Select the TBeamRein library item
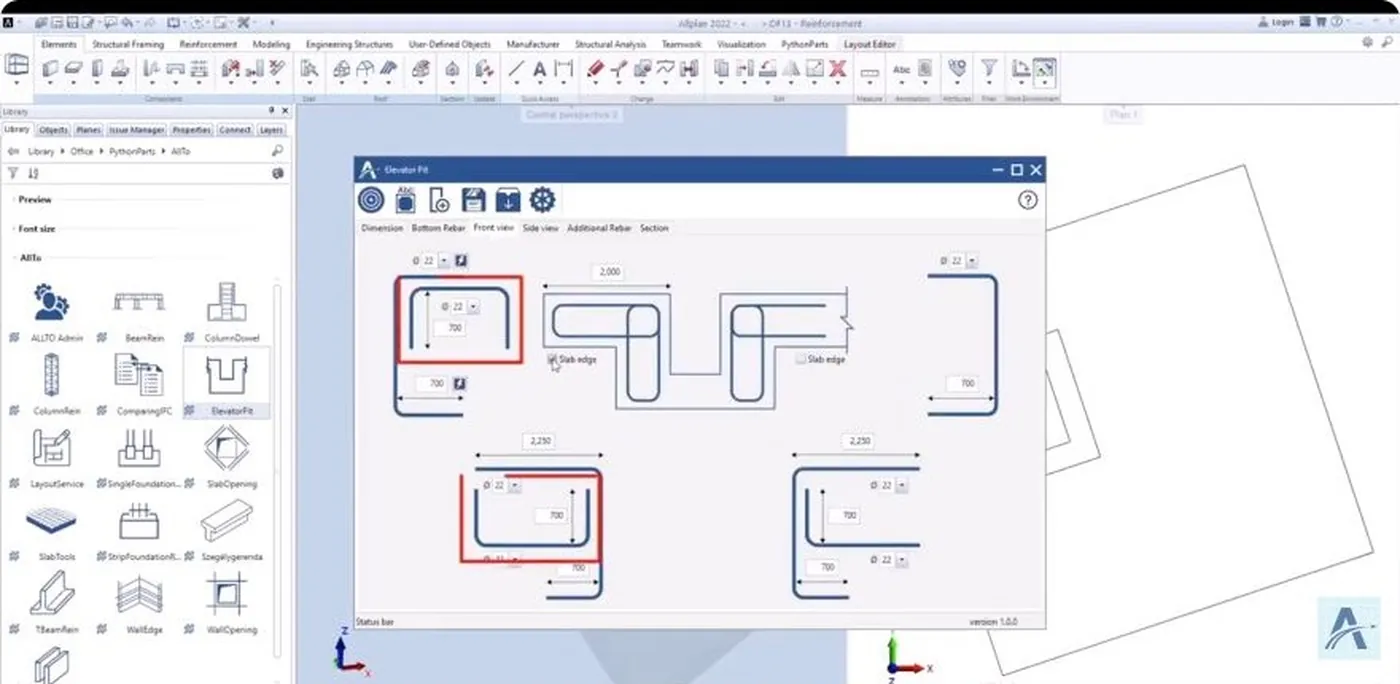 [51, 603]
